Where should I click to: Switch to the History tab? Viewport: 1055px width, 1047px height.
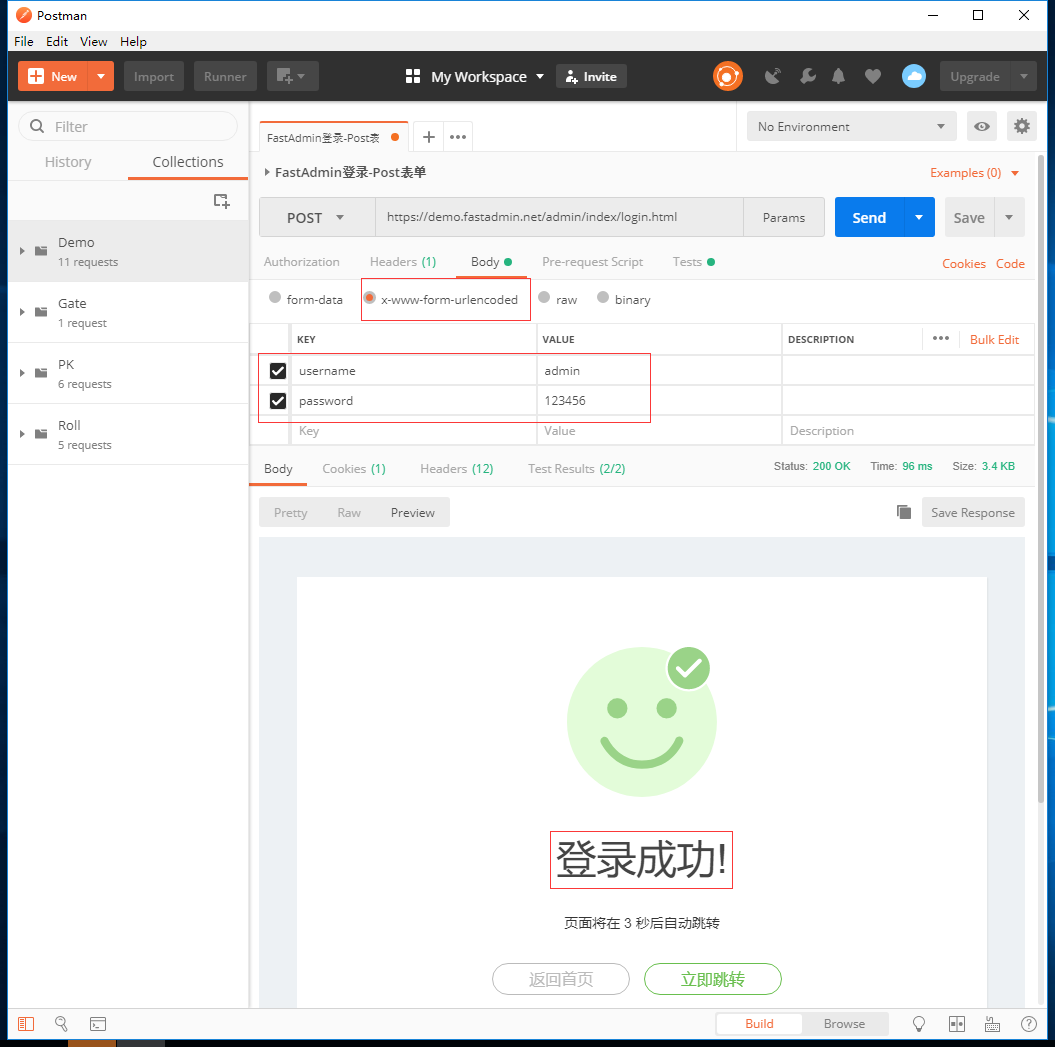pyautogui.click(x=68, y=162)
